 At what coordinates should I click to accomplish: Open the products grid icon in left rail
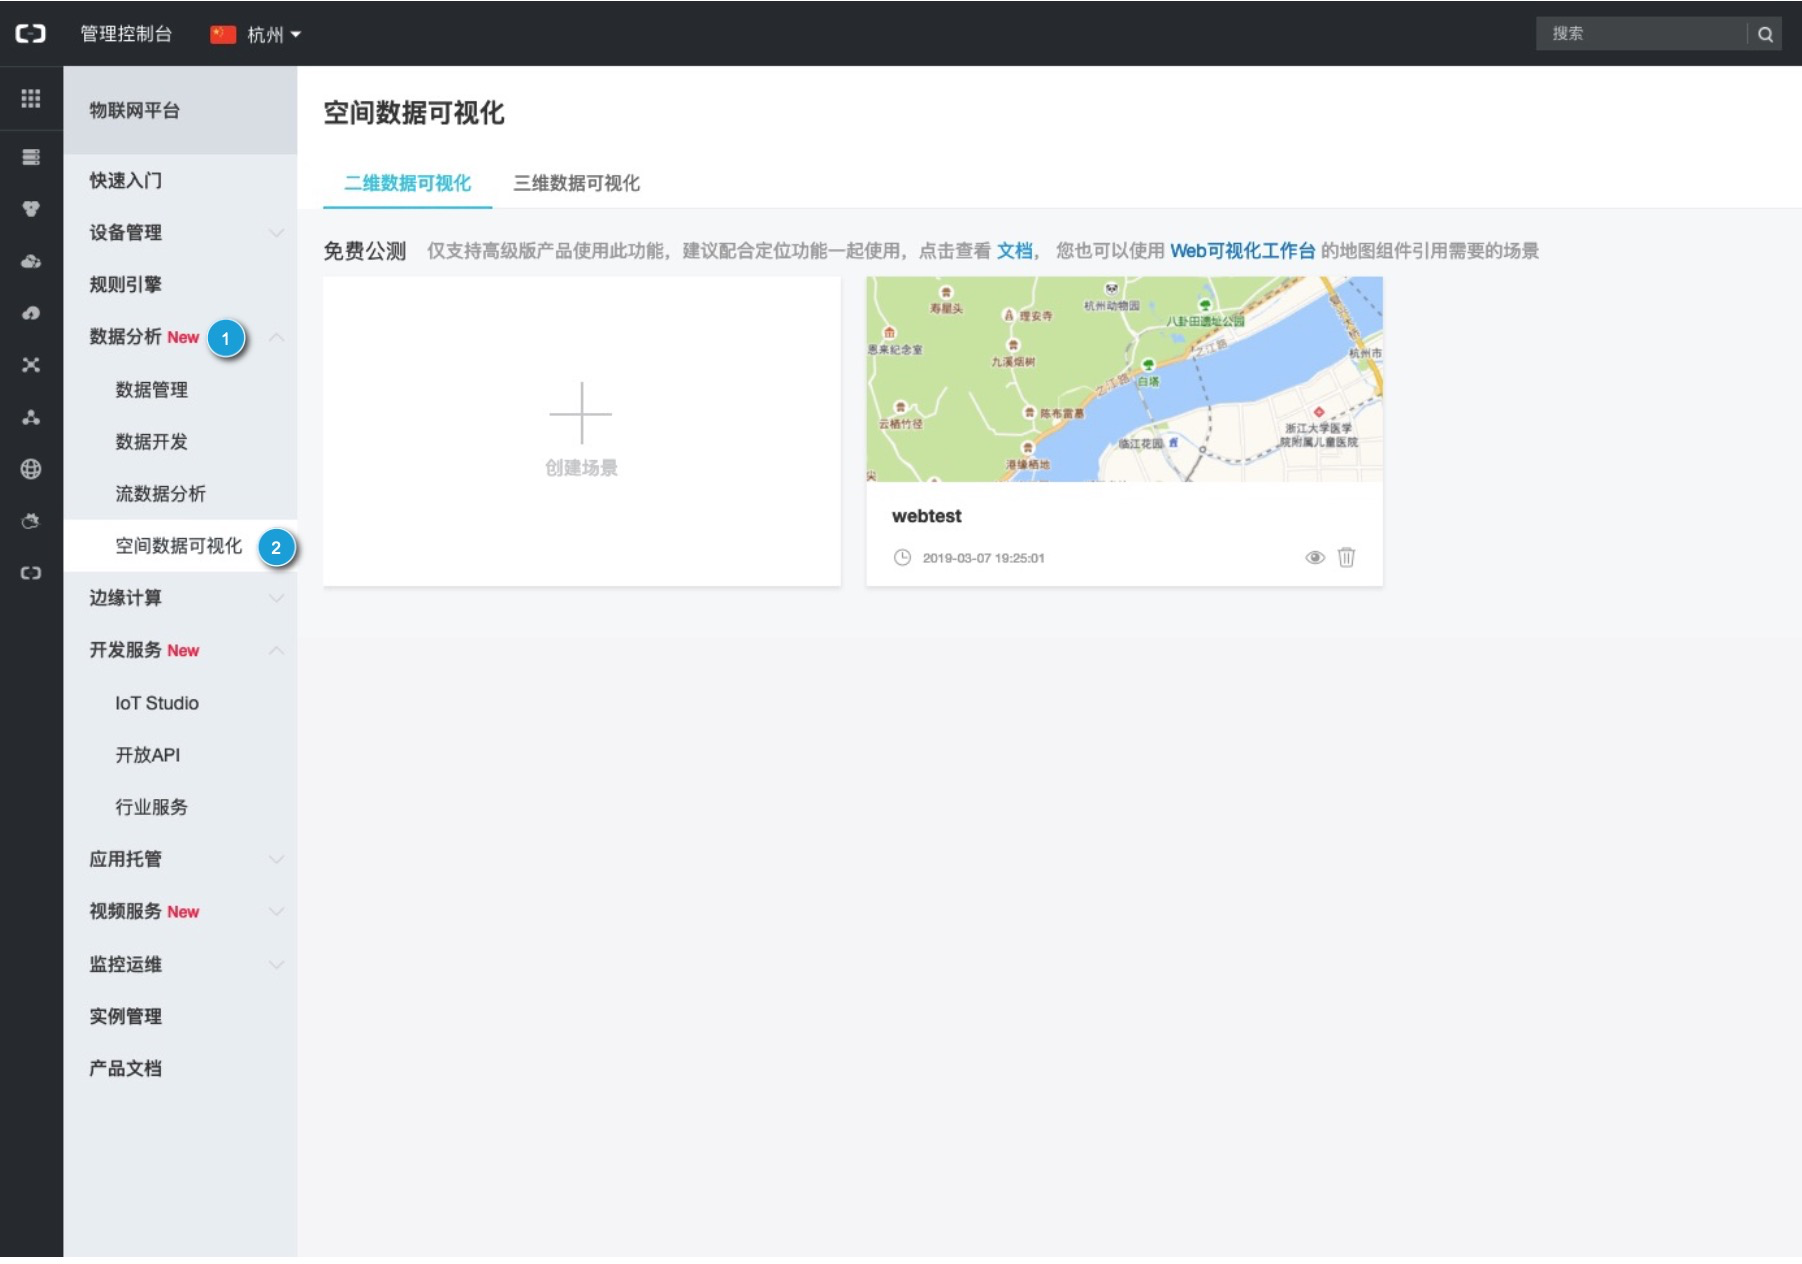[31, 98]
